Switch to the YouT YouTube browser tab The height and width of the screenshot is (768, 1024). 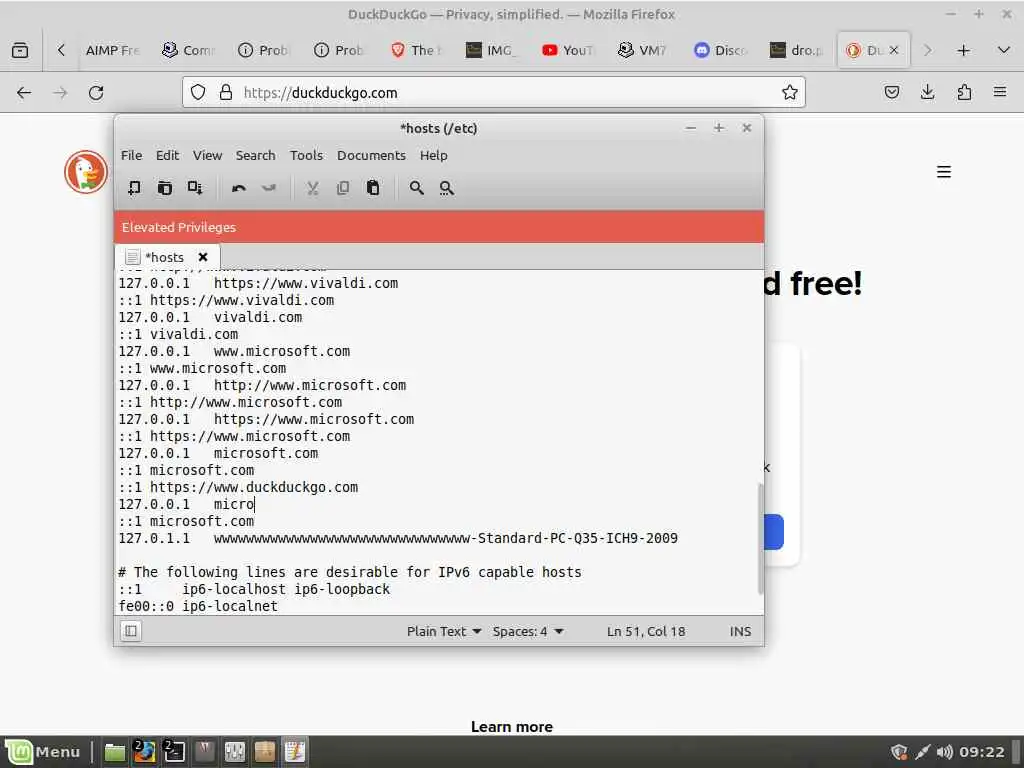[569, 50]
